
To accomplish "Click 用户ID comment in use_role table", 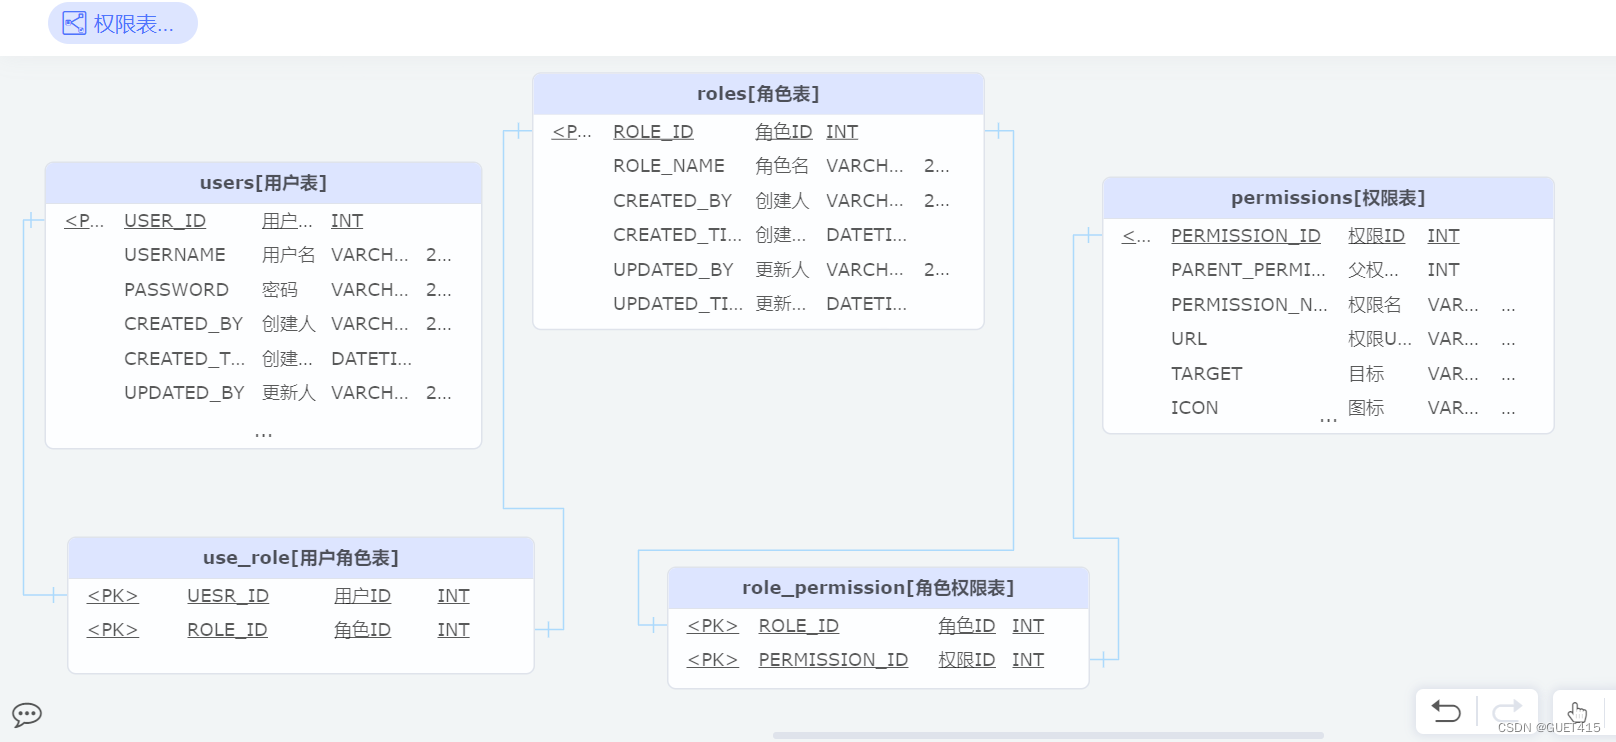I will (362, 596).
